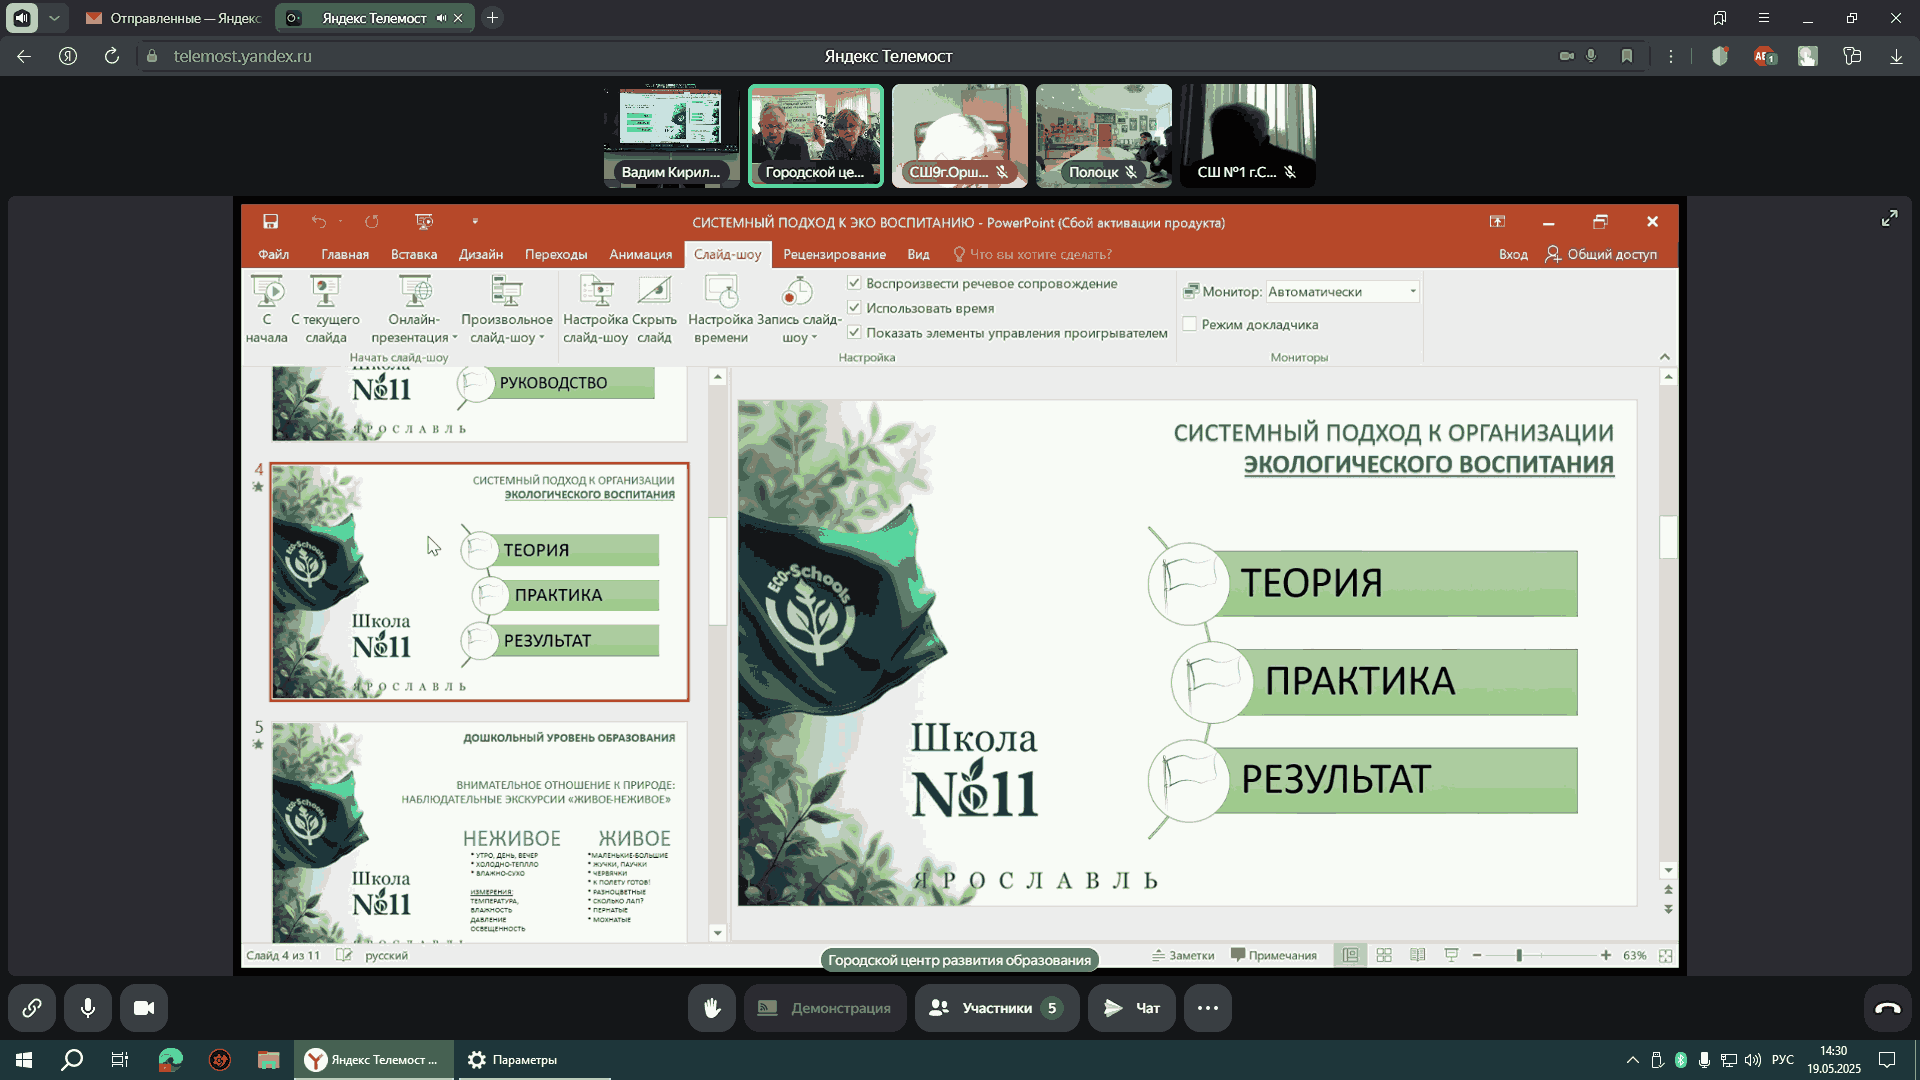The image size is (1920, 1080).
Task: Click the browser downloads icon
Action: pyautogui.click(x=1896, y=56)
